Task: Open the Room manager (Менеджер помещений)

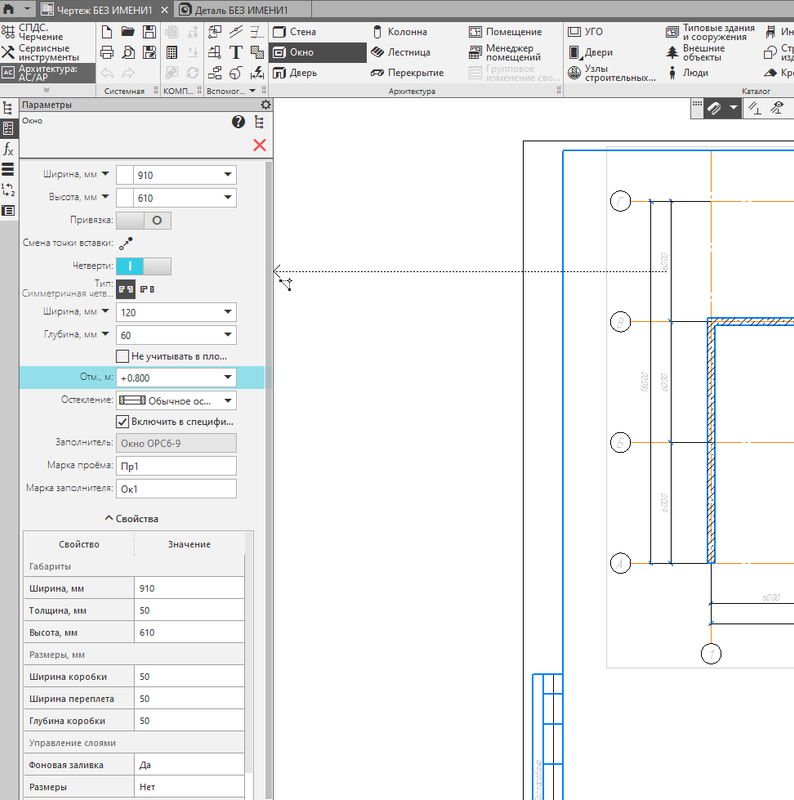Action: (x=505, y=52)
